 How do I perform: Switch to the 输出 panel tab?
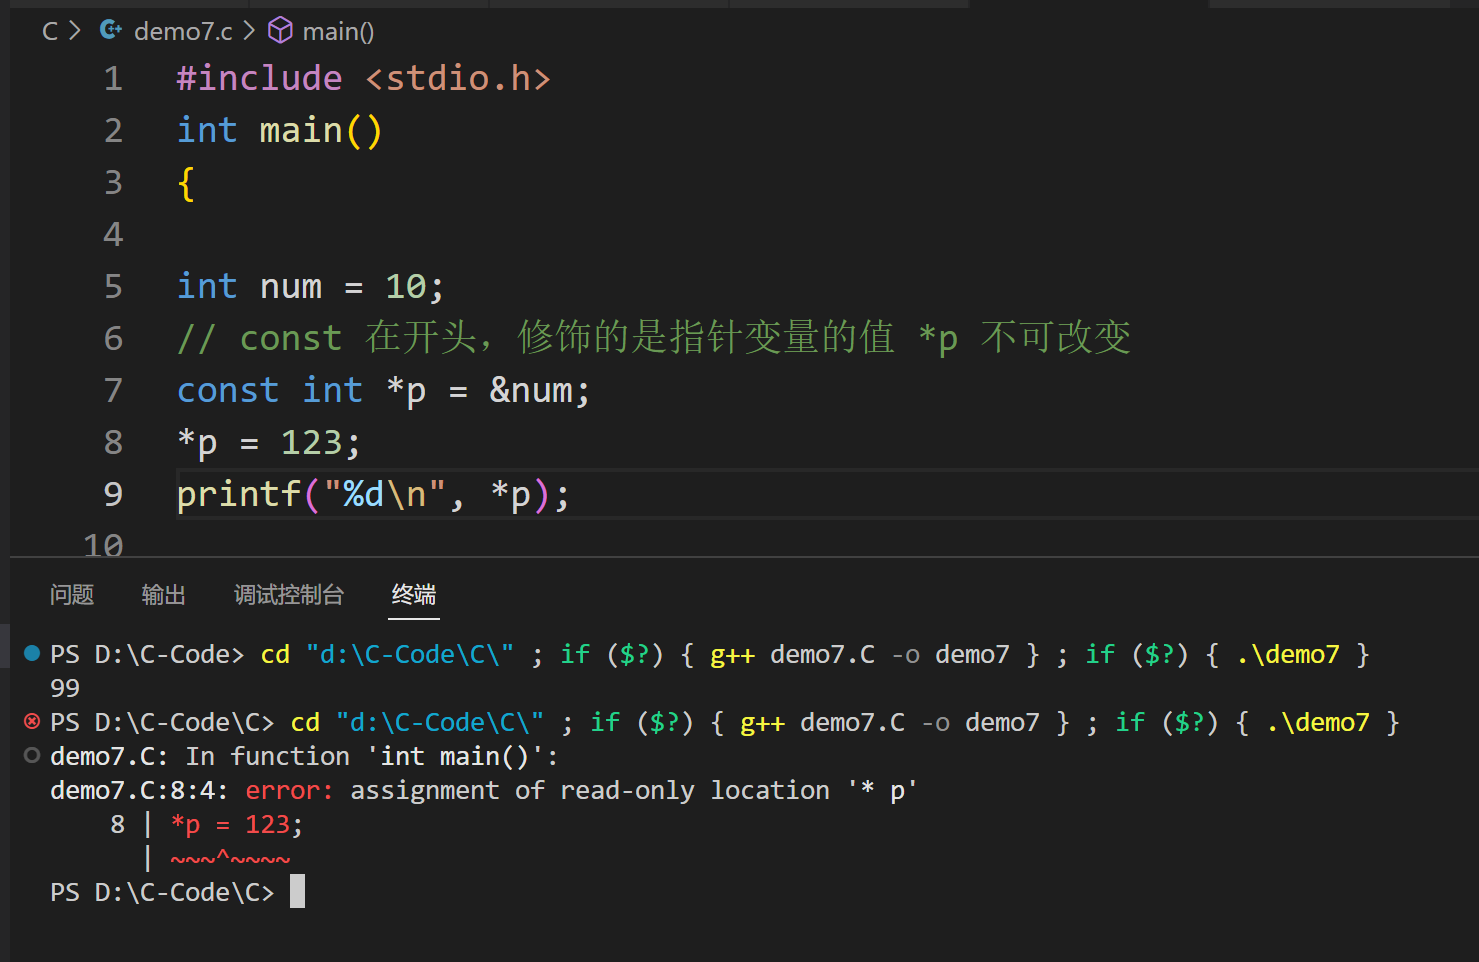point(164,595)
